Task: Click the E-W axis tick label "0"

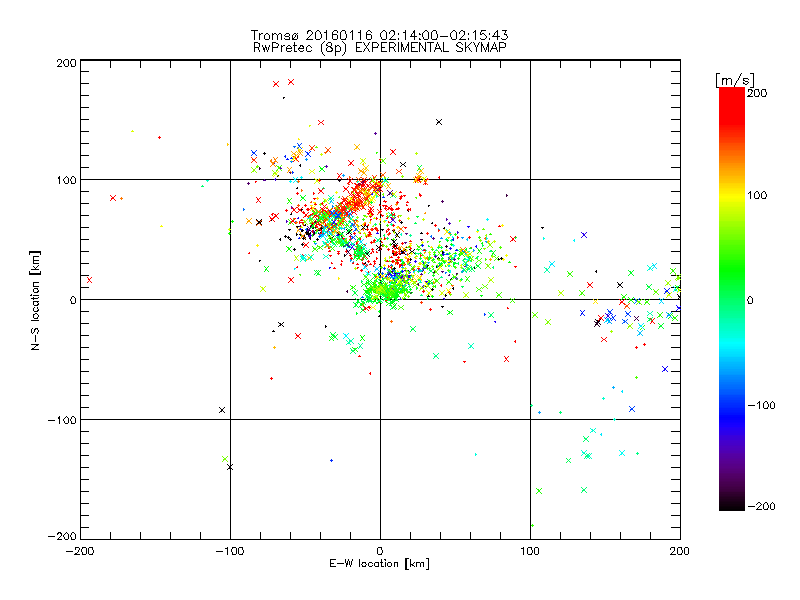Action: (x=380, y=551)
